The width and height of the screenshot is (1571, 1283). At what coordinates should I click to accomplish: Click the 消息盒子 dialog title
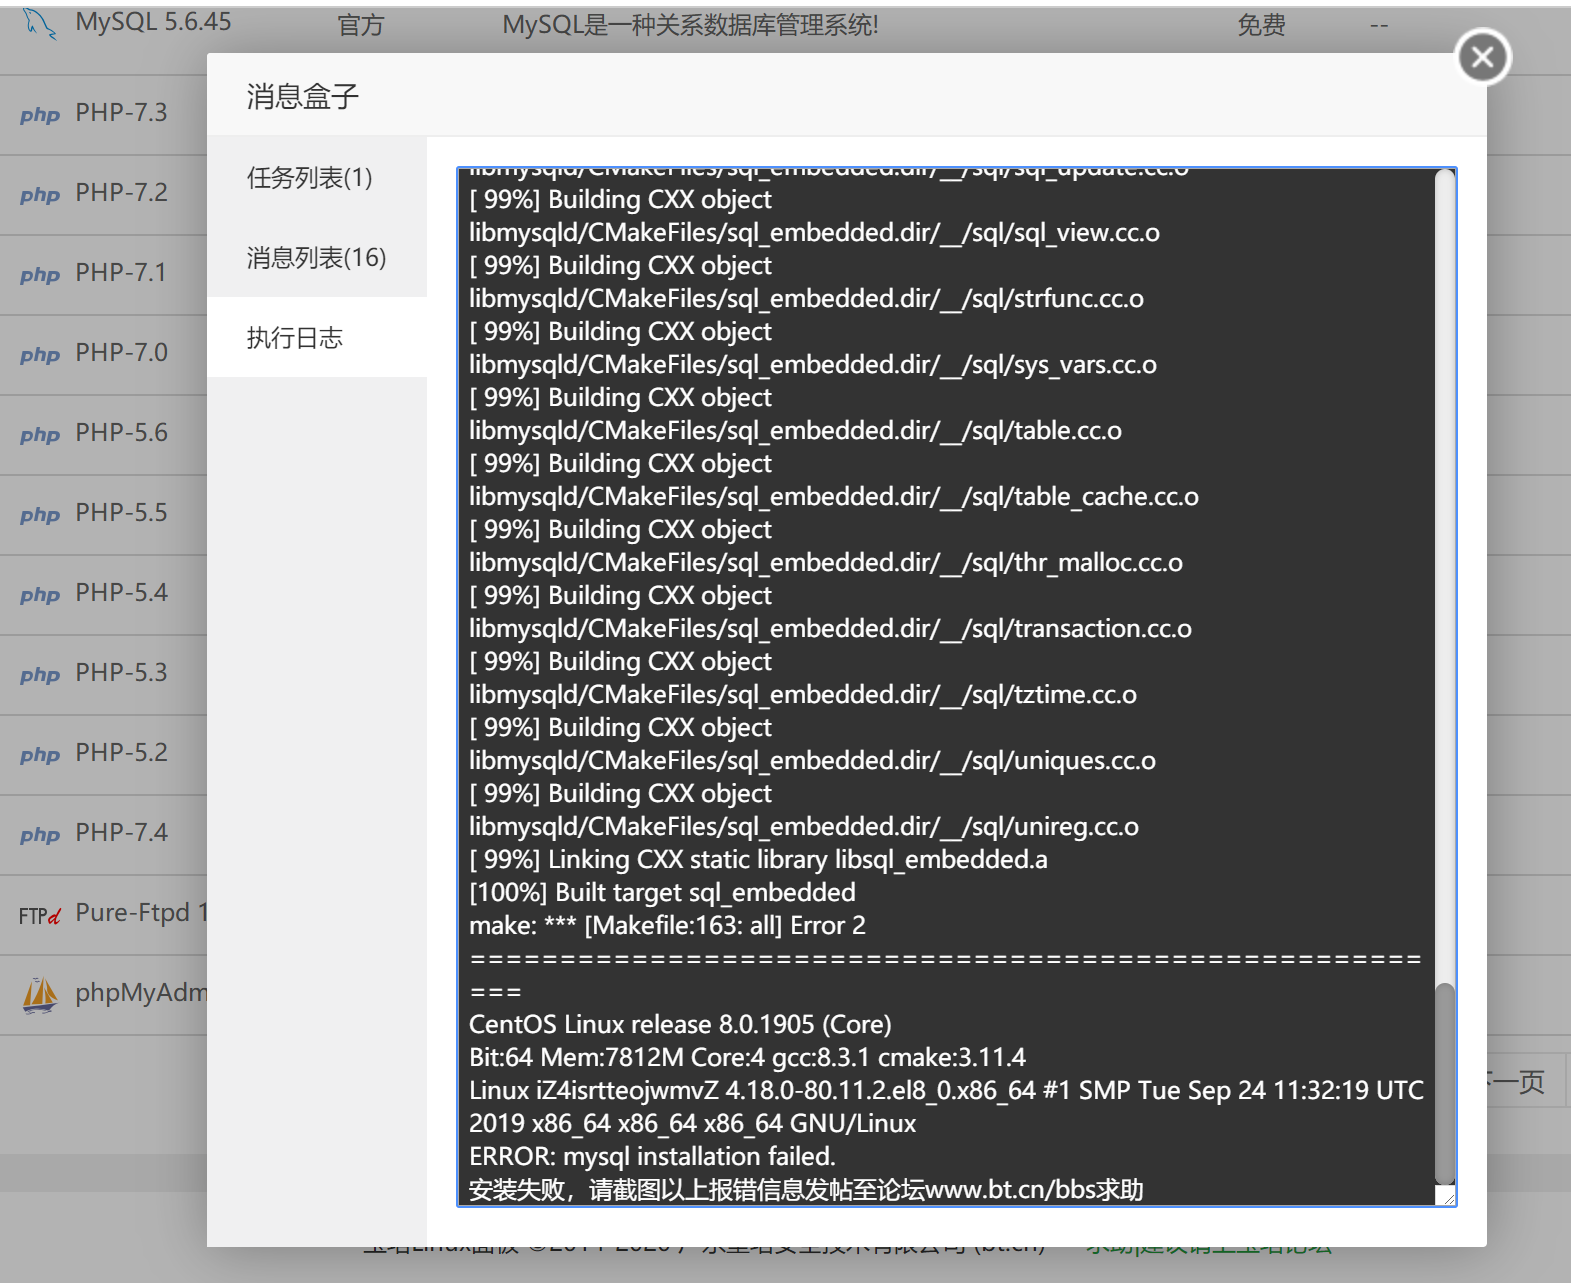pos(303,96)
